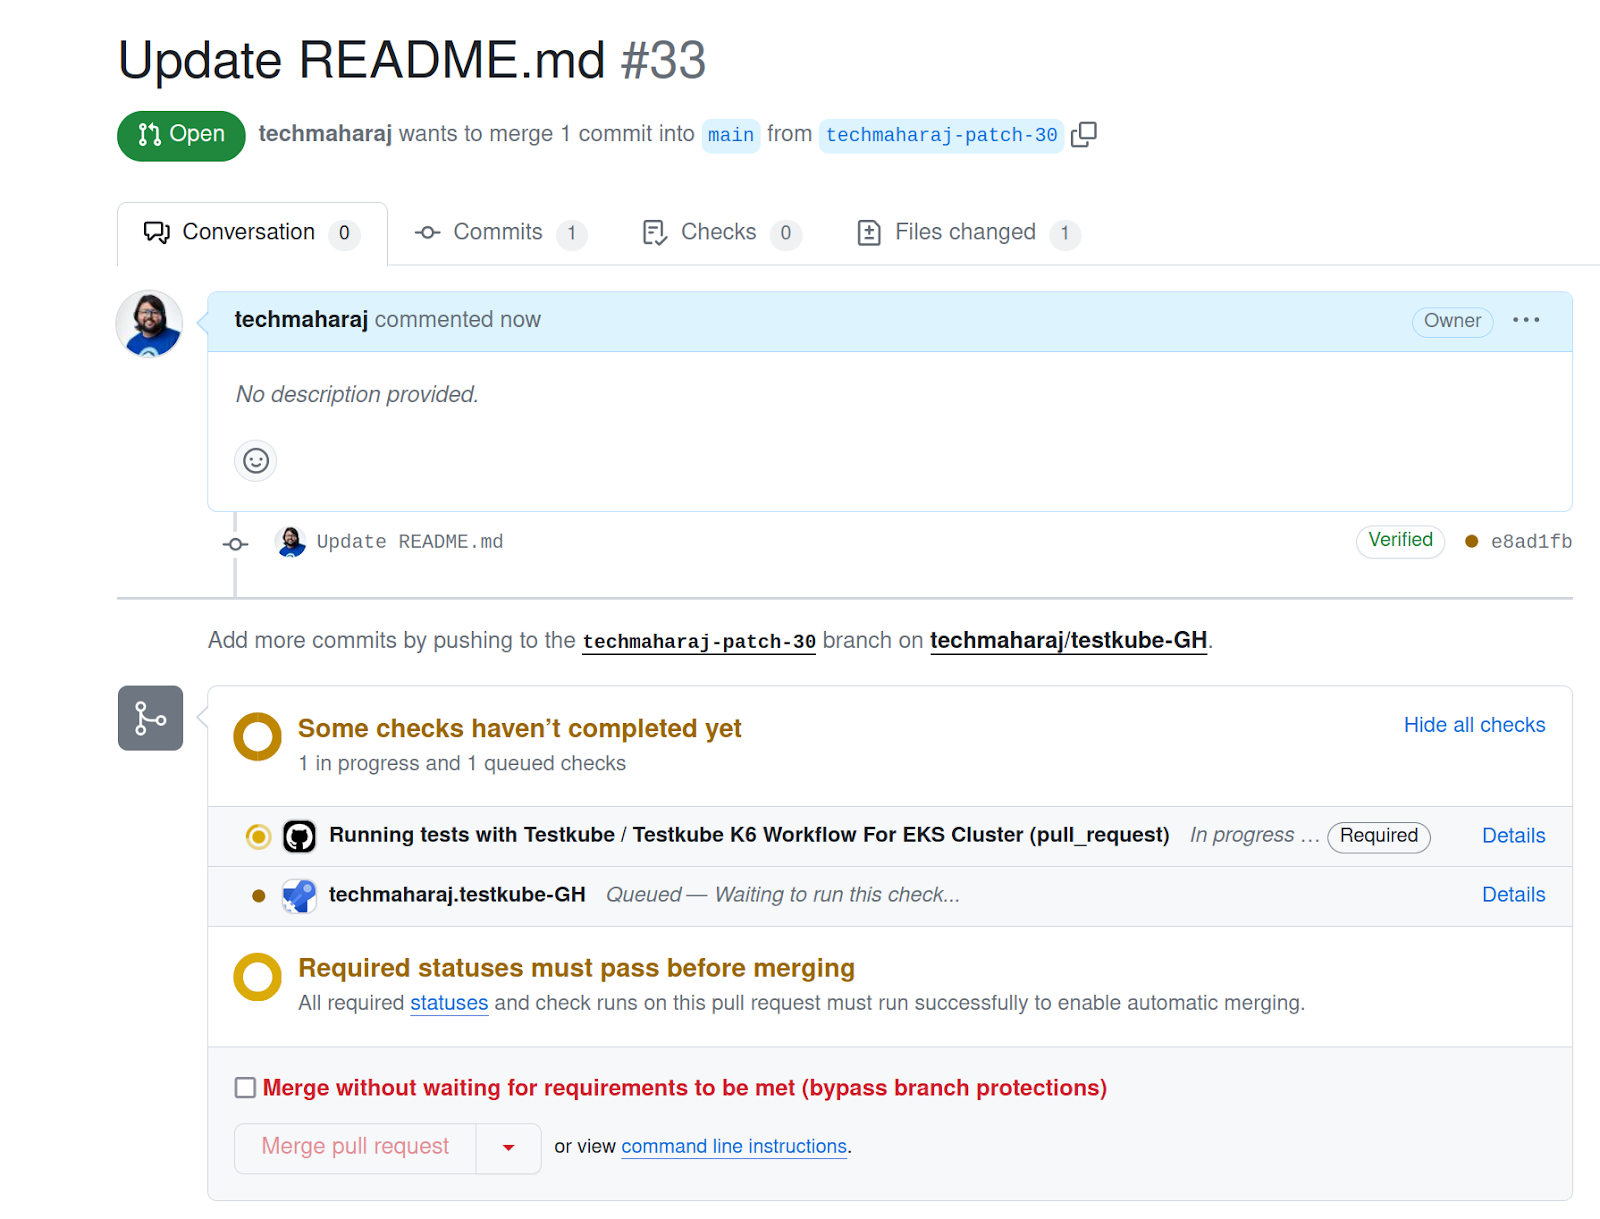The image size is (1600, 1219).
Task: Click the green Open status badge
Action: point(181,135)
